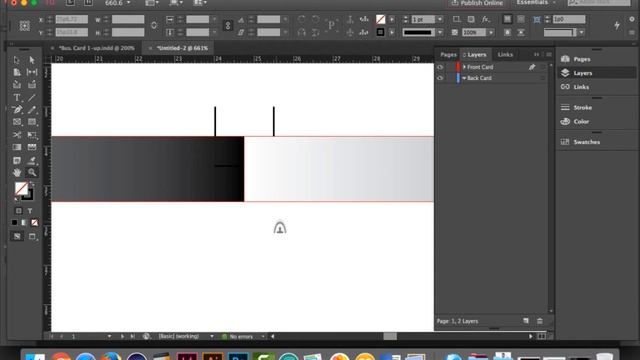Select the Line tool
Viewport: 640px width, 360px height.
[32, 98]
